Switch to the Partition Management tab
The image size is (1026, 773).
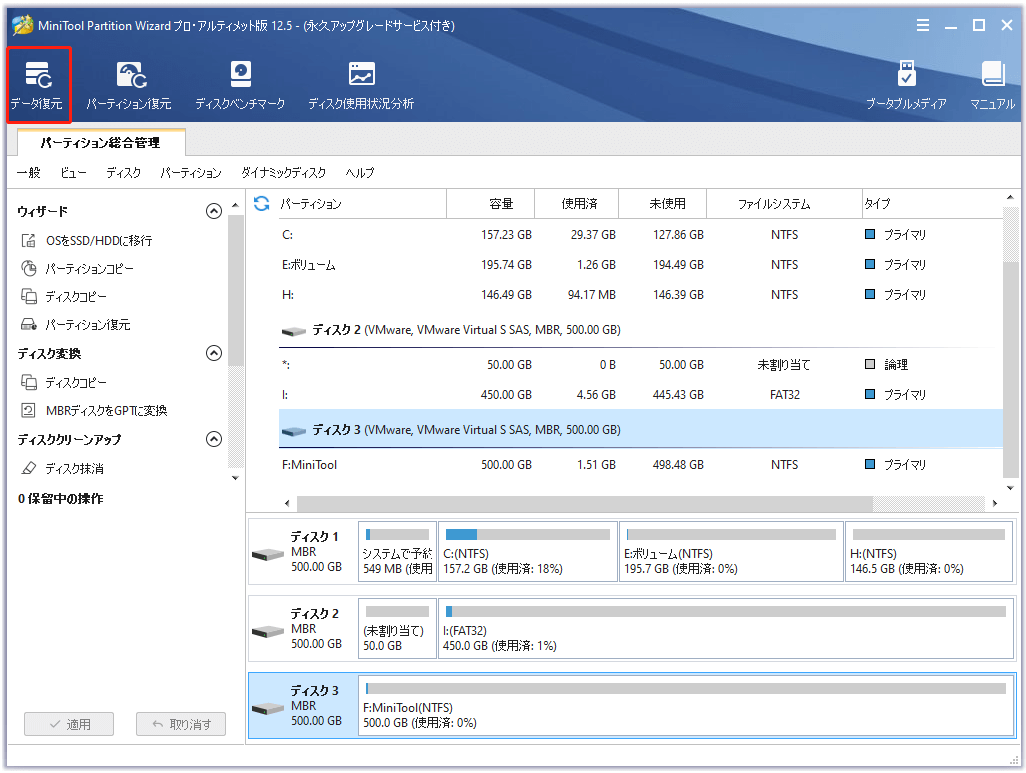(x=101, y=143)
